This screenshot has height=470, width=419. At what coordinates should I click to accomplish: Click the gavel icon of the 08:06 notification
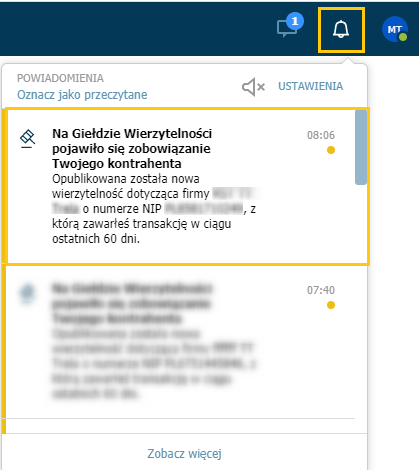[27, 139]
